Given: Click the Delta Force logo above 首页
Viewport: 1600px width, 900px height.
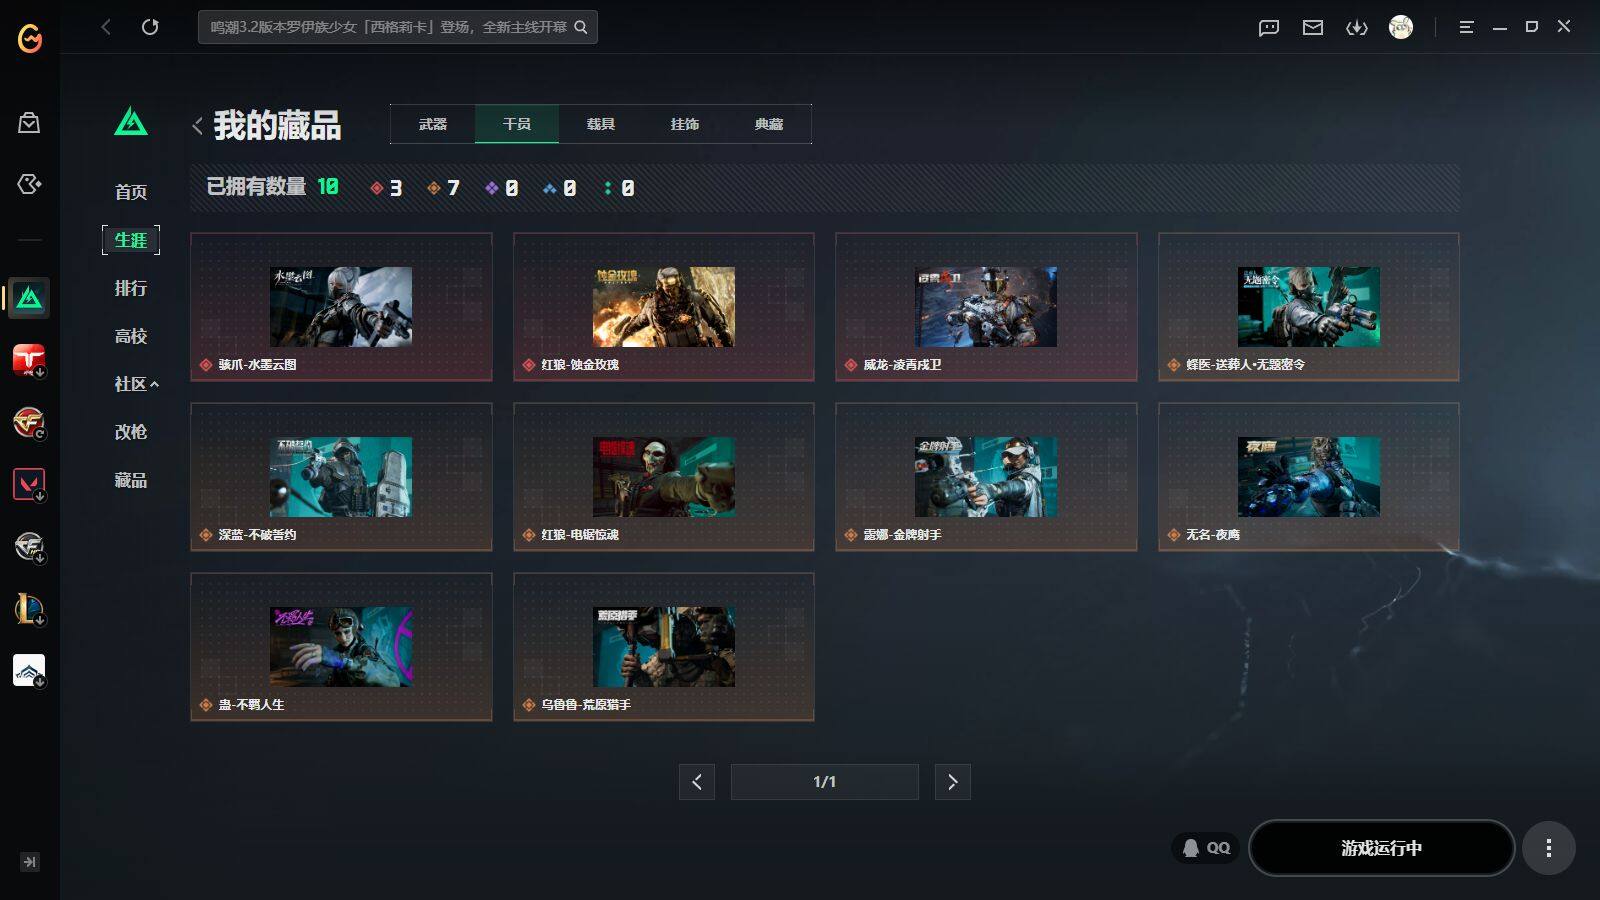Looking at the screenshot, I should pyautogui.click(x=131, y=122).
